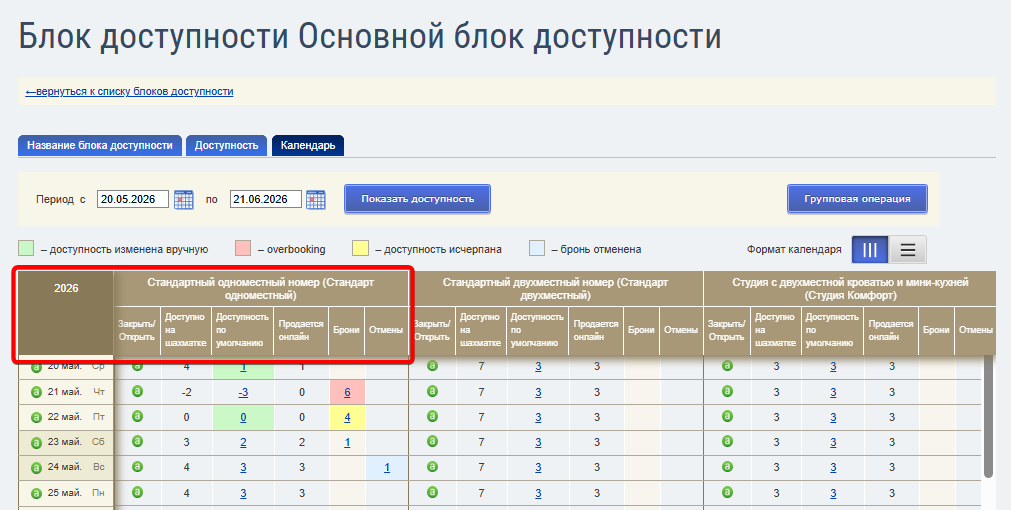Open default availability 0 link for 22 май
This screenshot has height=510, width=1011.
click(243, 418)
